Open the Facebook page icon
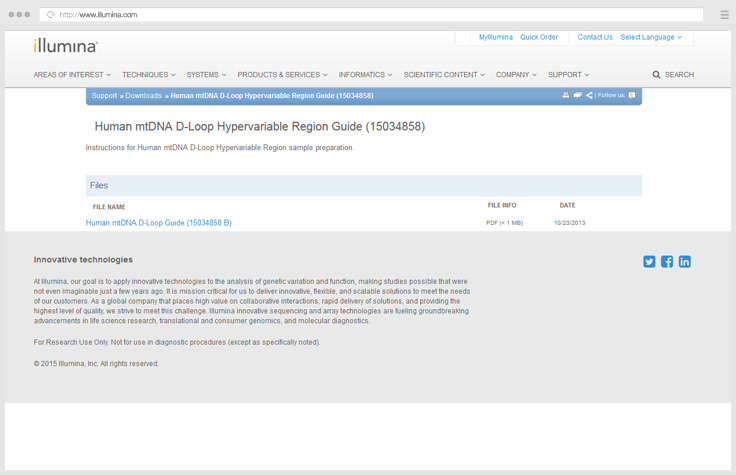 click(667, 261)
